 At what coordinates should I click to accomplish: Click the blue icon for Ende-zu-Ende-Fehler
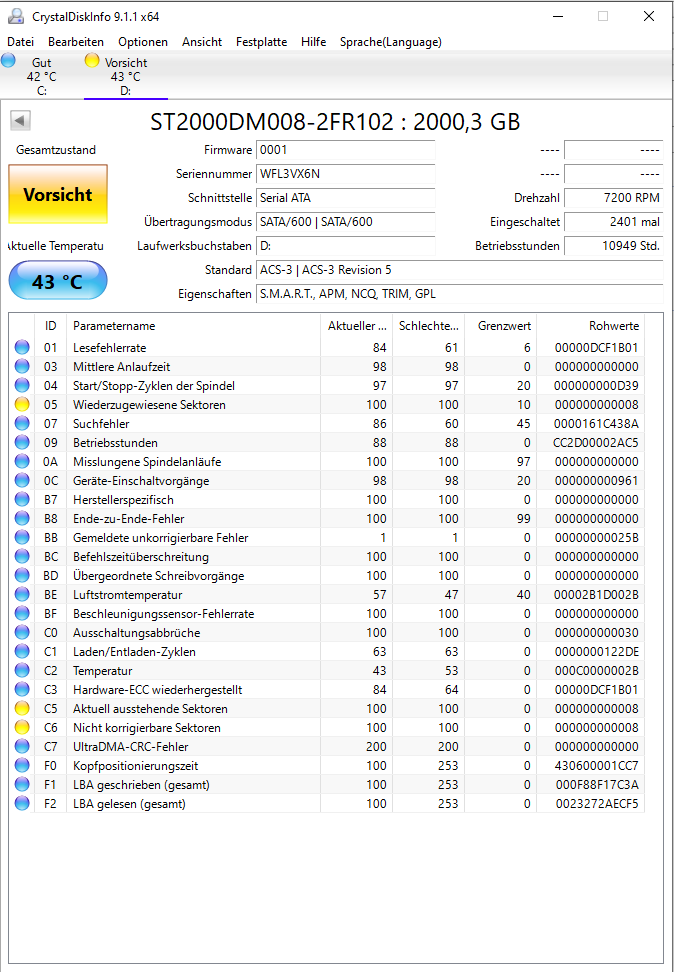coord(22,519)
